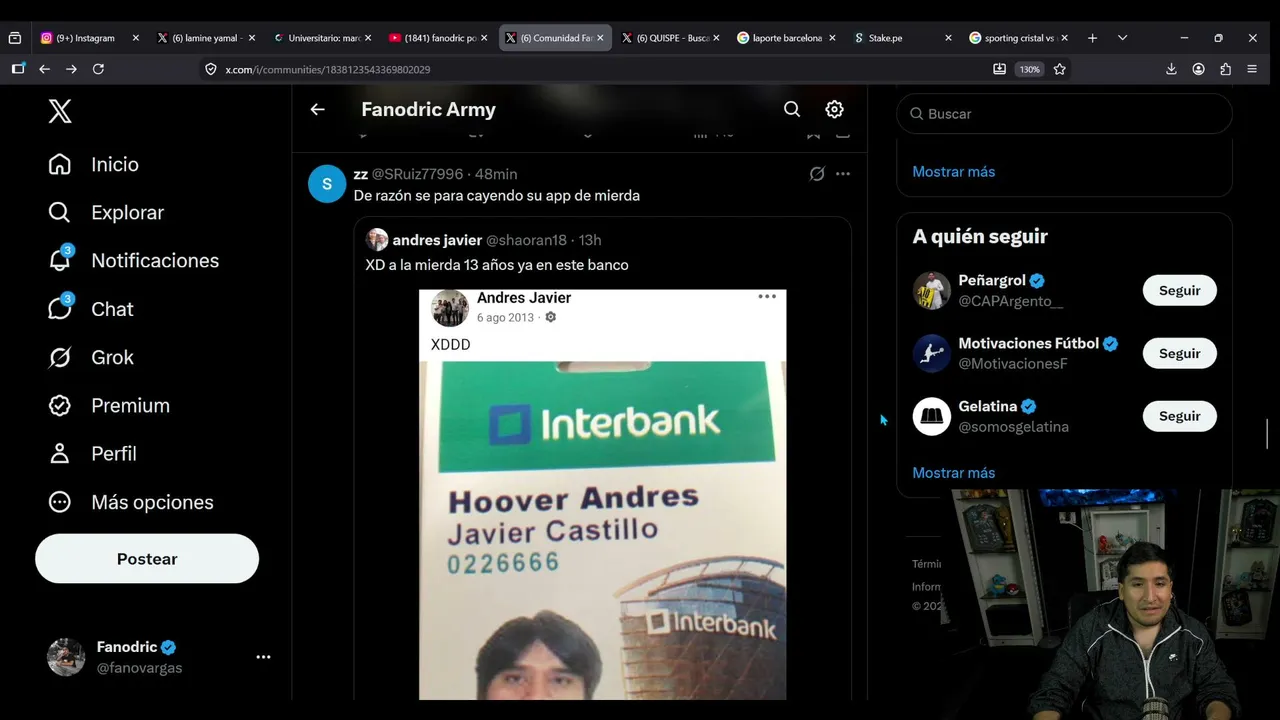Open the browser extensions menu

[1225, 69]
